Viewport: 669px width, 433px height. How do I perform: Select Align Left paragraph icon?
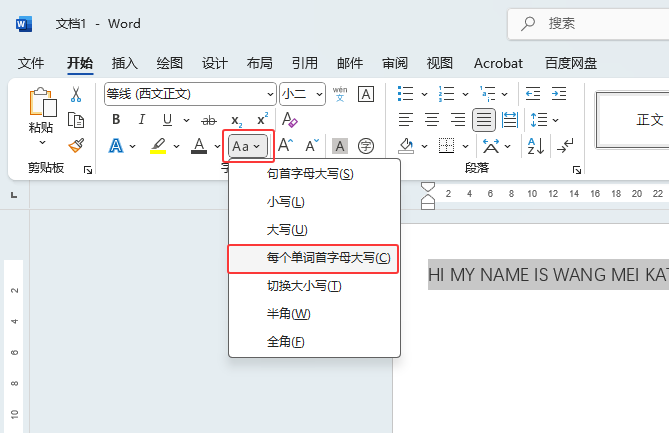pyautogui.click(x=406, y=120)
